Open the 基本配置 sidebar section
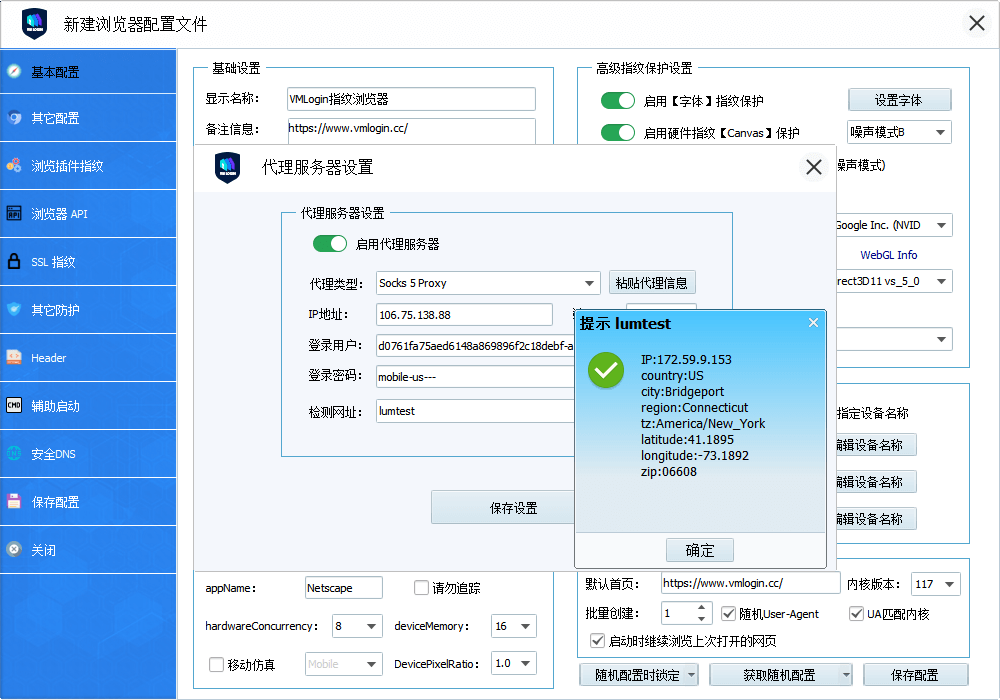The height and width of the screenshot is (700, 1000). (x=88, y=71)
